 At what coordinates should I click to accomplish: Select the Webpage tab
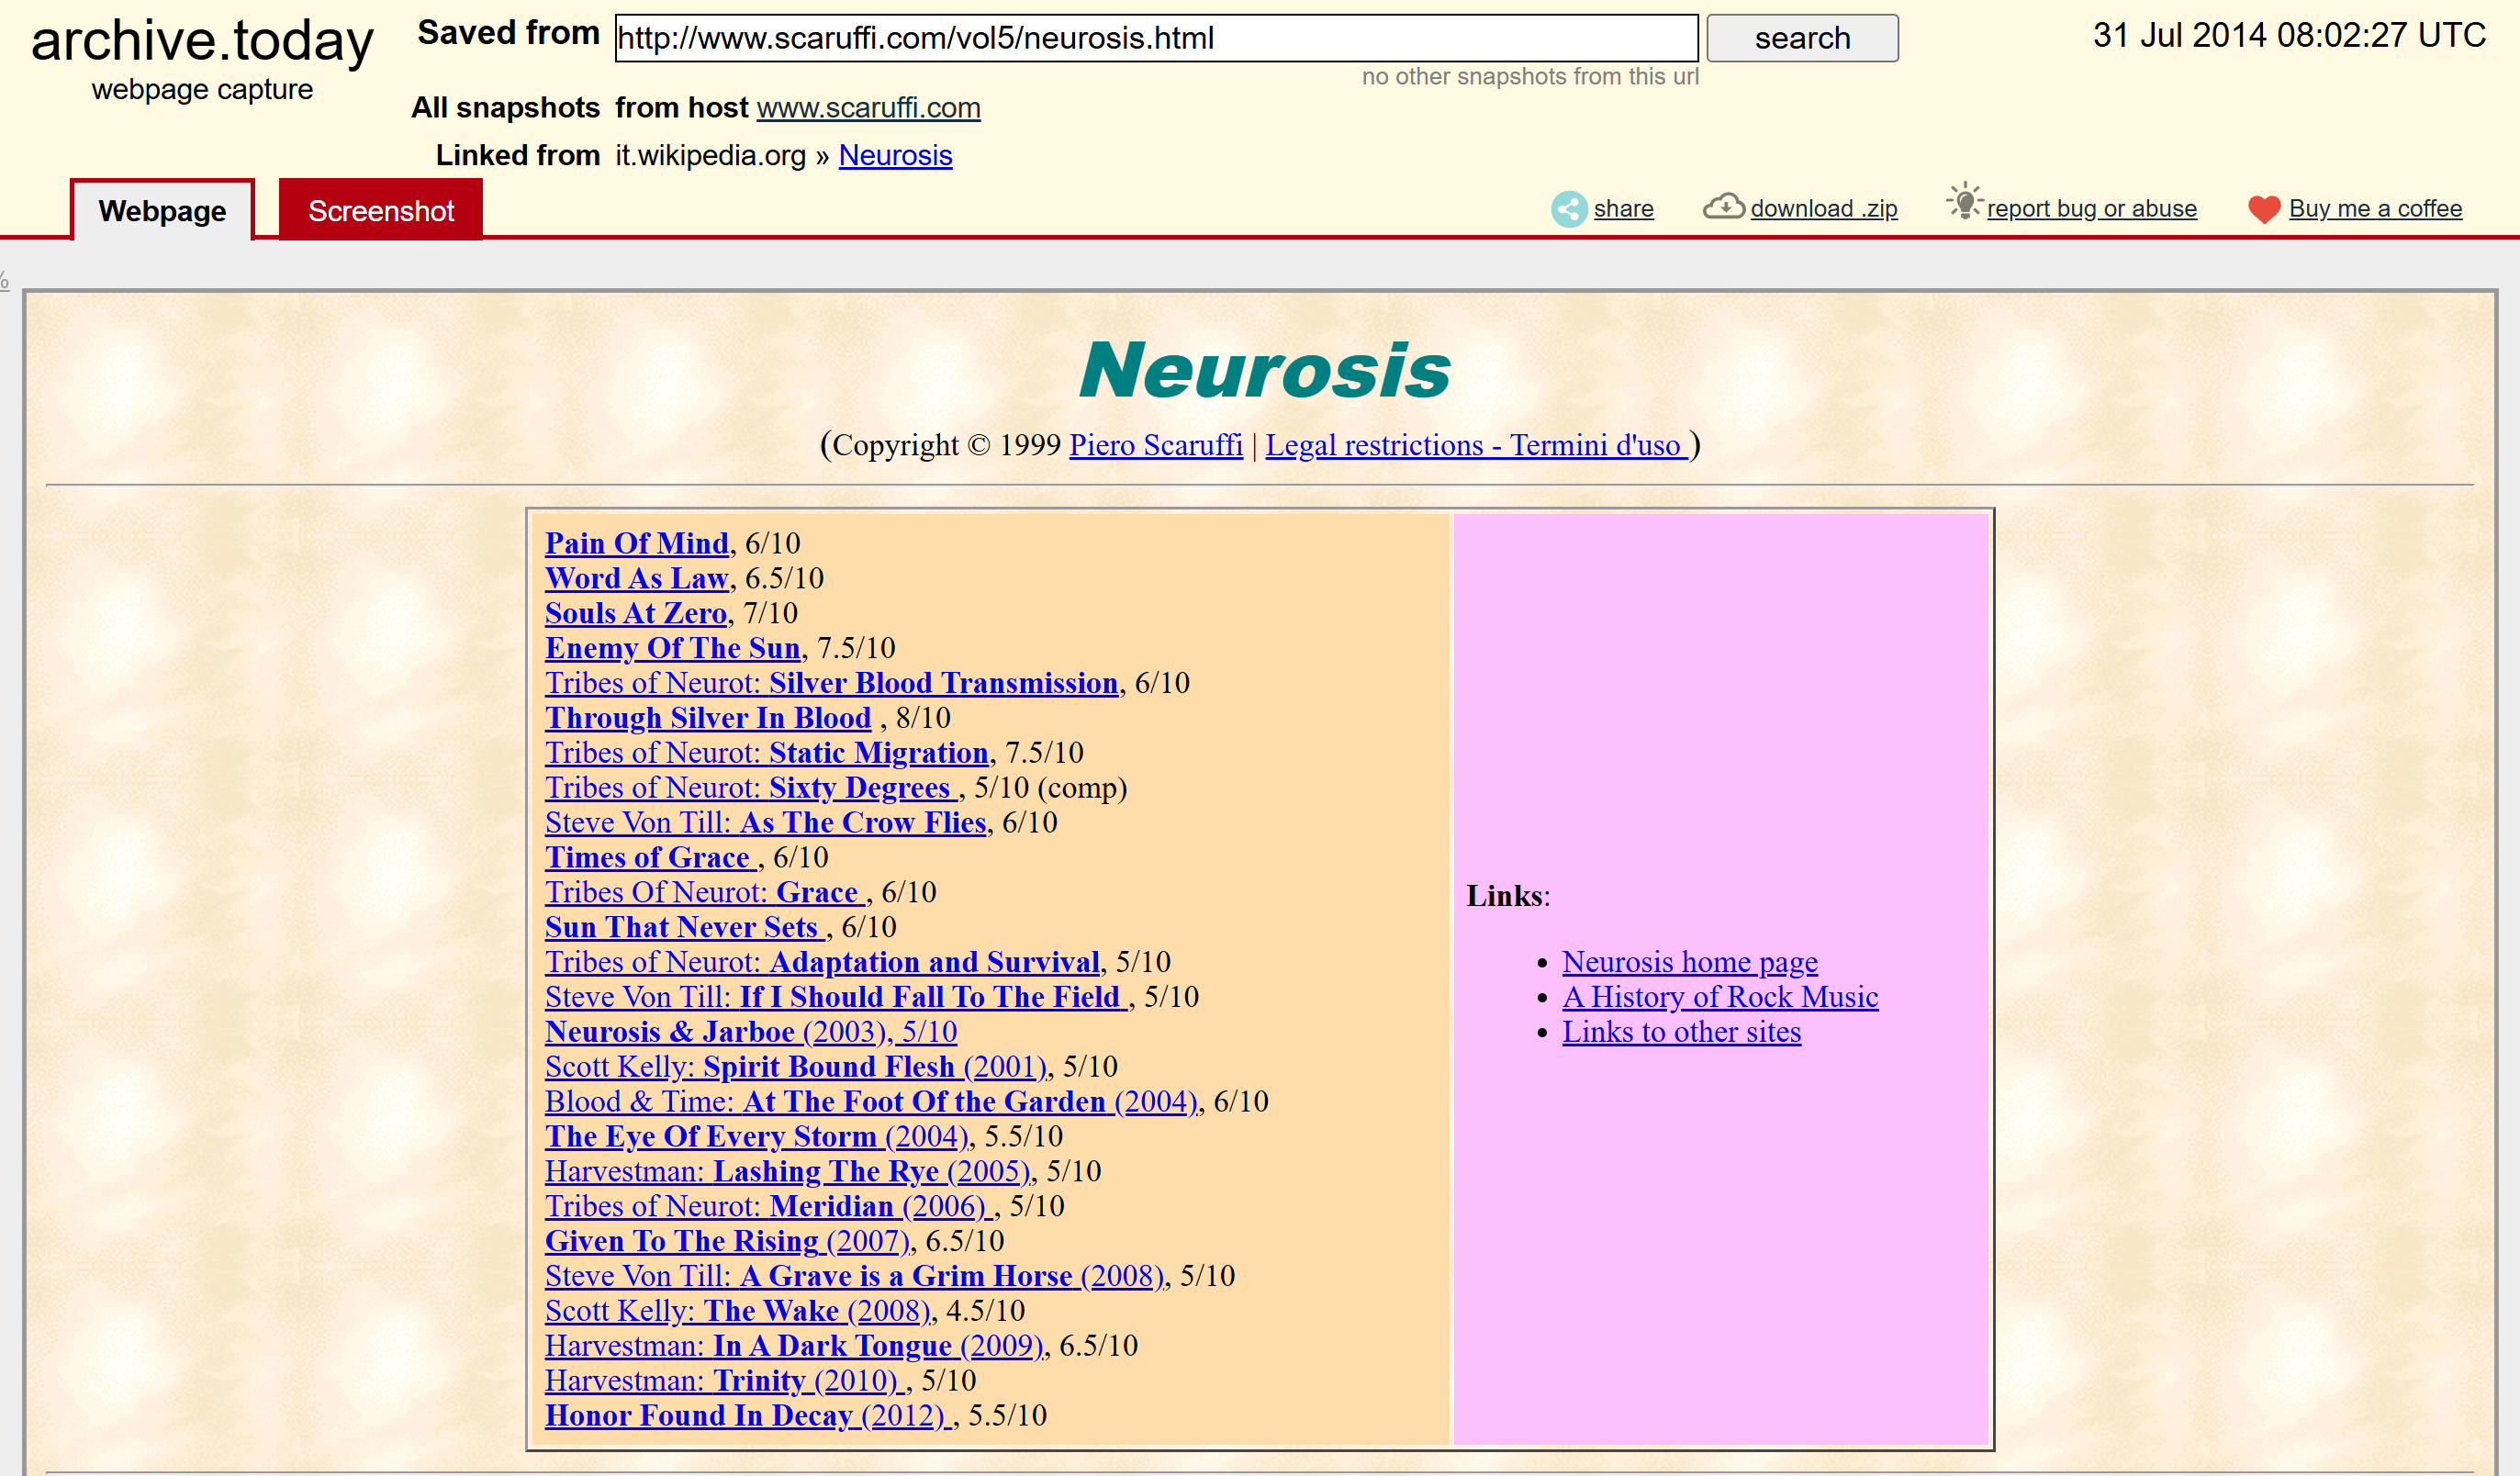click(x=162, y=211)
